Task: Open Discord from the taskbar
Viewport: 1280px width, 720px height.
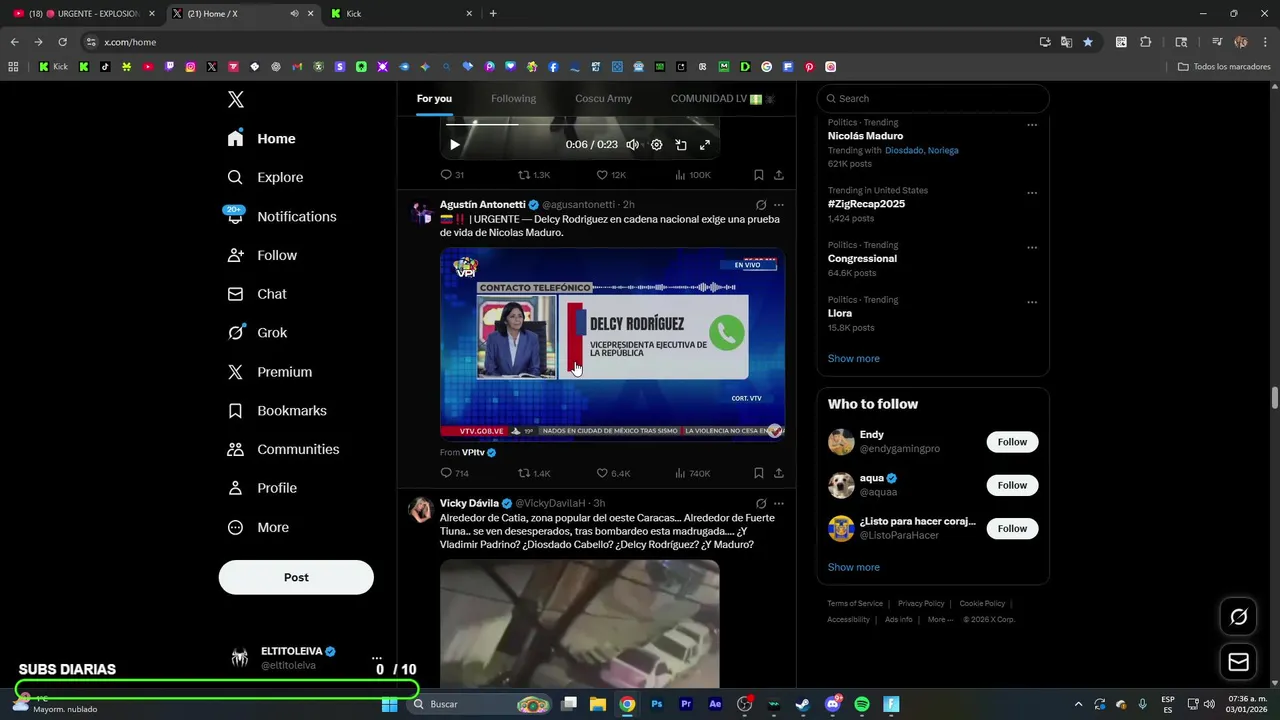Action: coord(833,704)
